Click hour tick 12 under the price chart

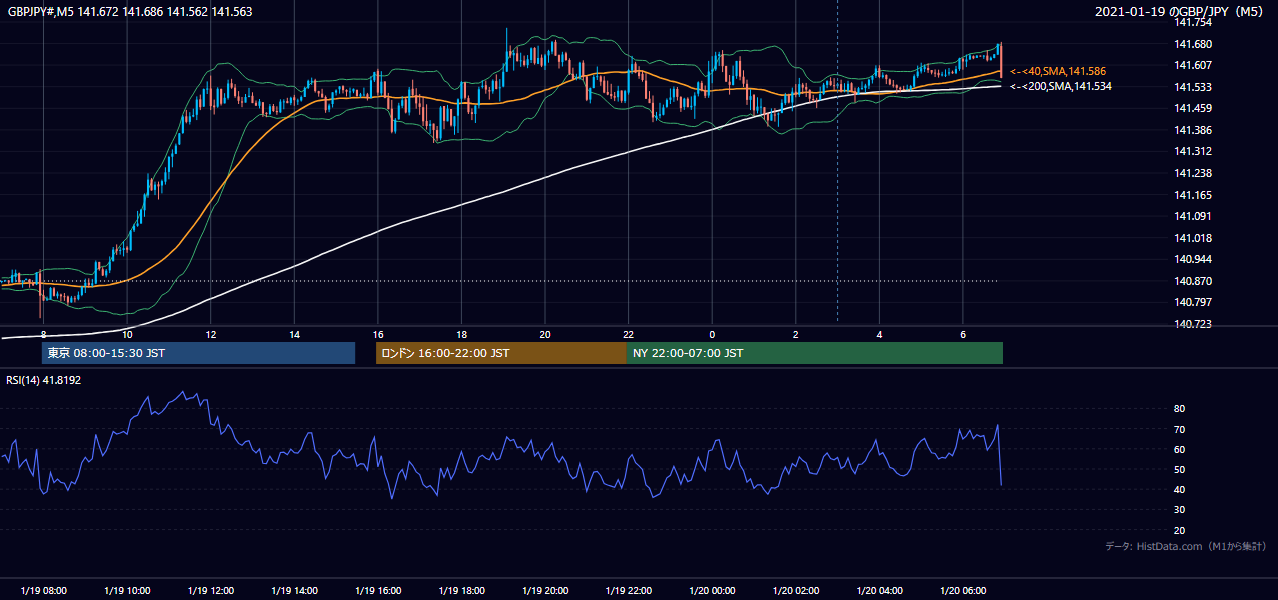[211, 334]
